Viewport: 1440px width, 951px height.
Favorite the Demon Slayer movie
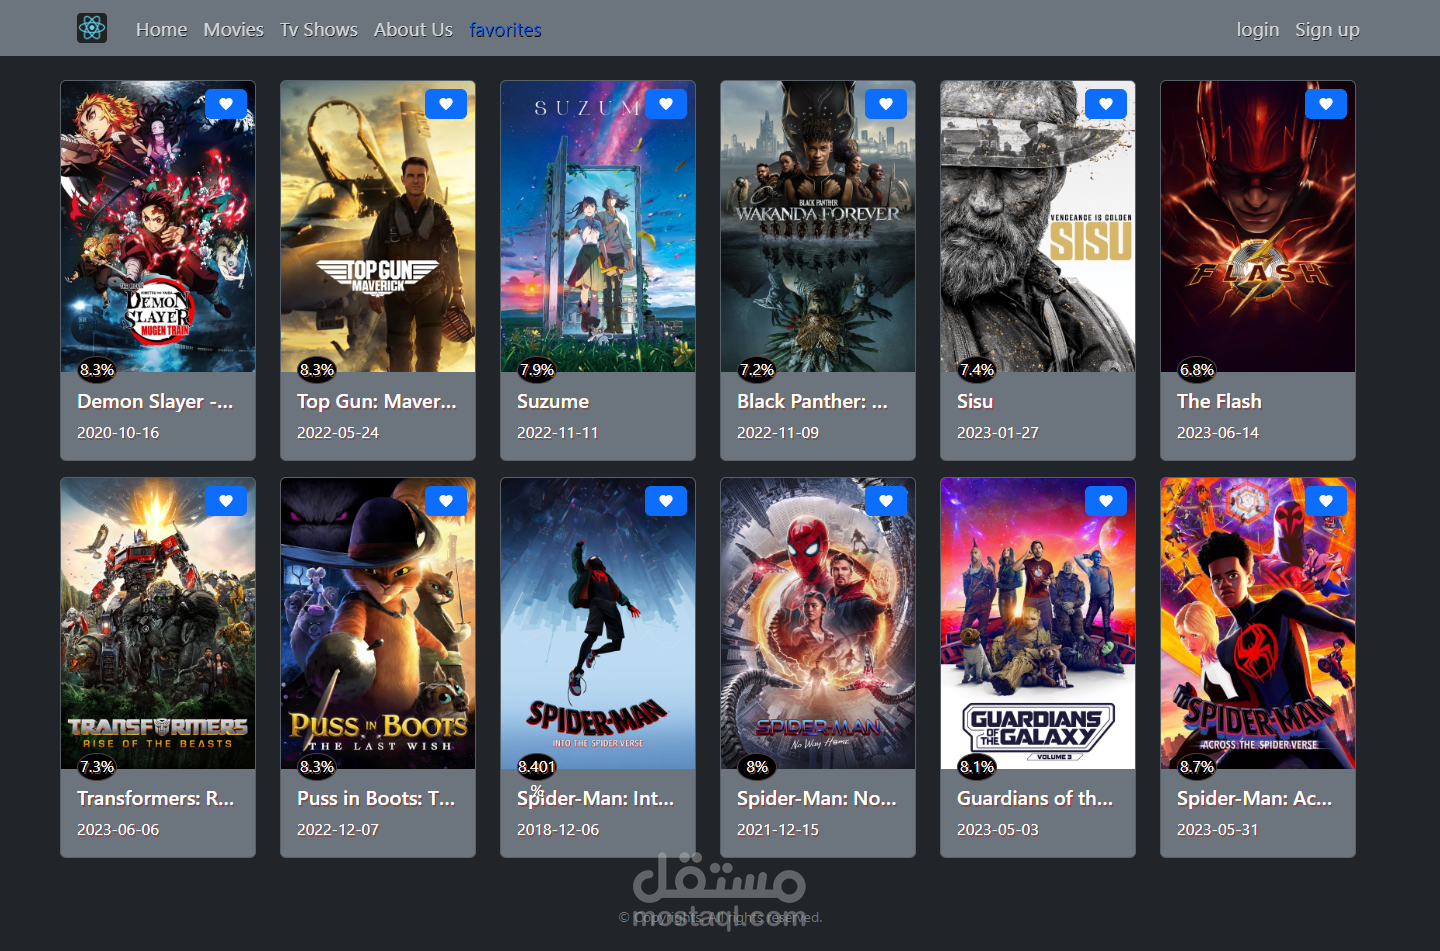[226, 103]
